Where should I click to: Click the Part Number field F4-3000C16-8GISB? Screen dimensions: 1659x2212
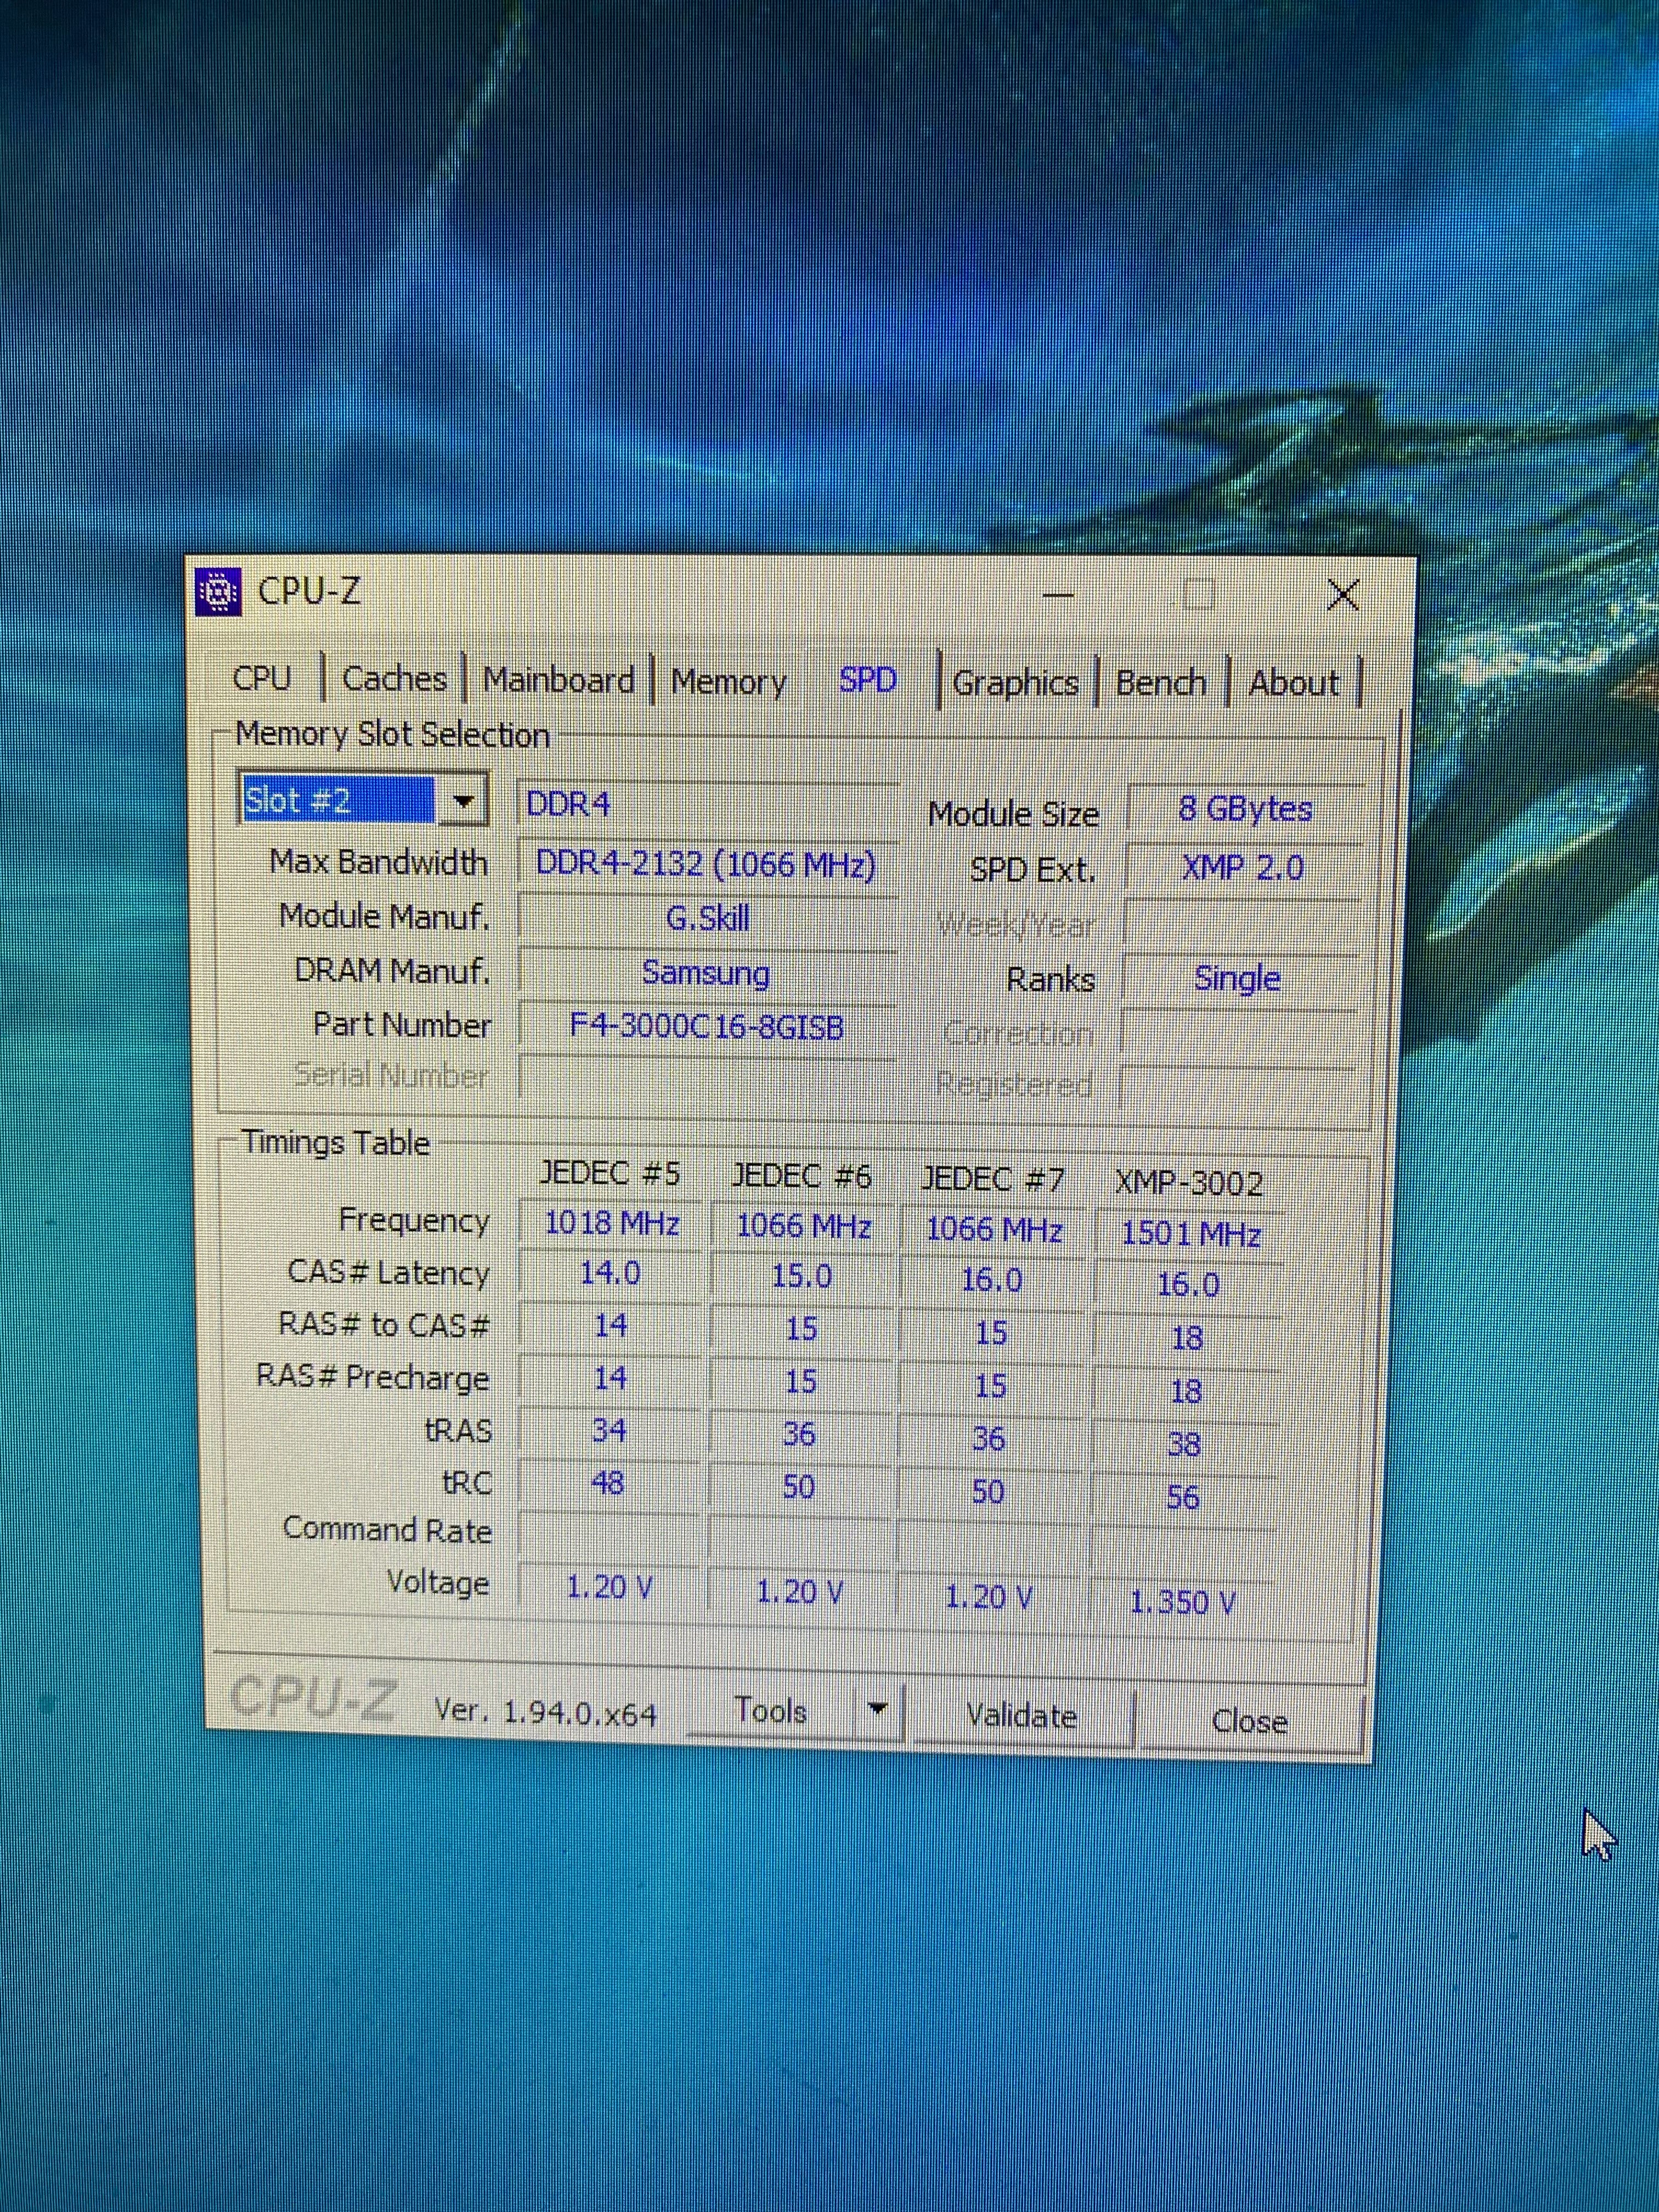coord(706,1027)
